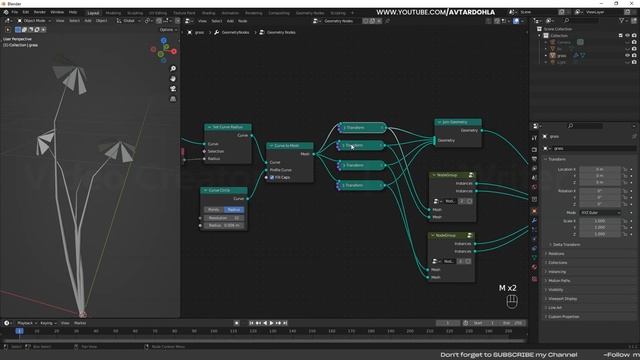This screenshot has width=640, height=360.
Task: Toggle Fill Caps checkbox in Curve to Mesh
Action: tap(272, 178)
